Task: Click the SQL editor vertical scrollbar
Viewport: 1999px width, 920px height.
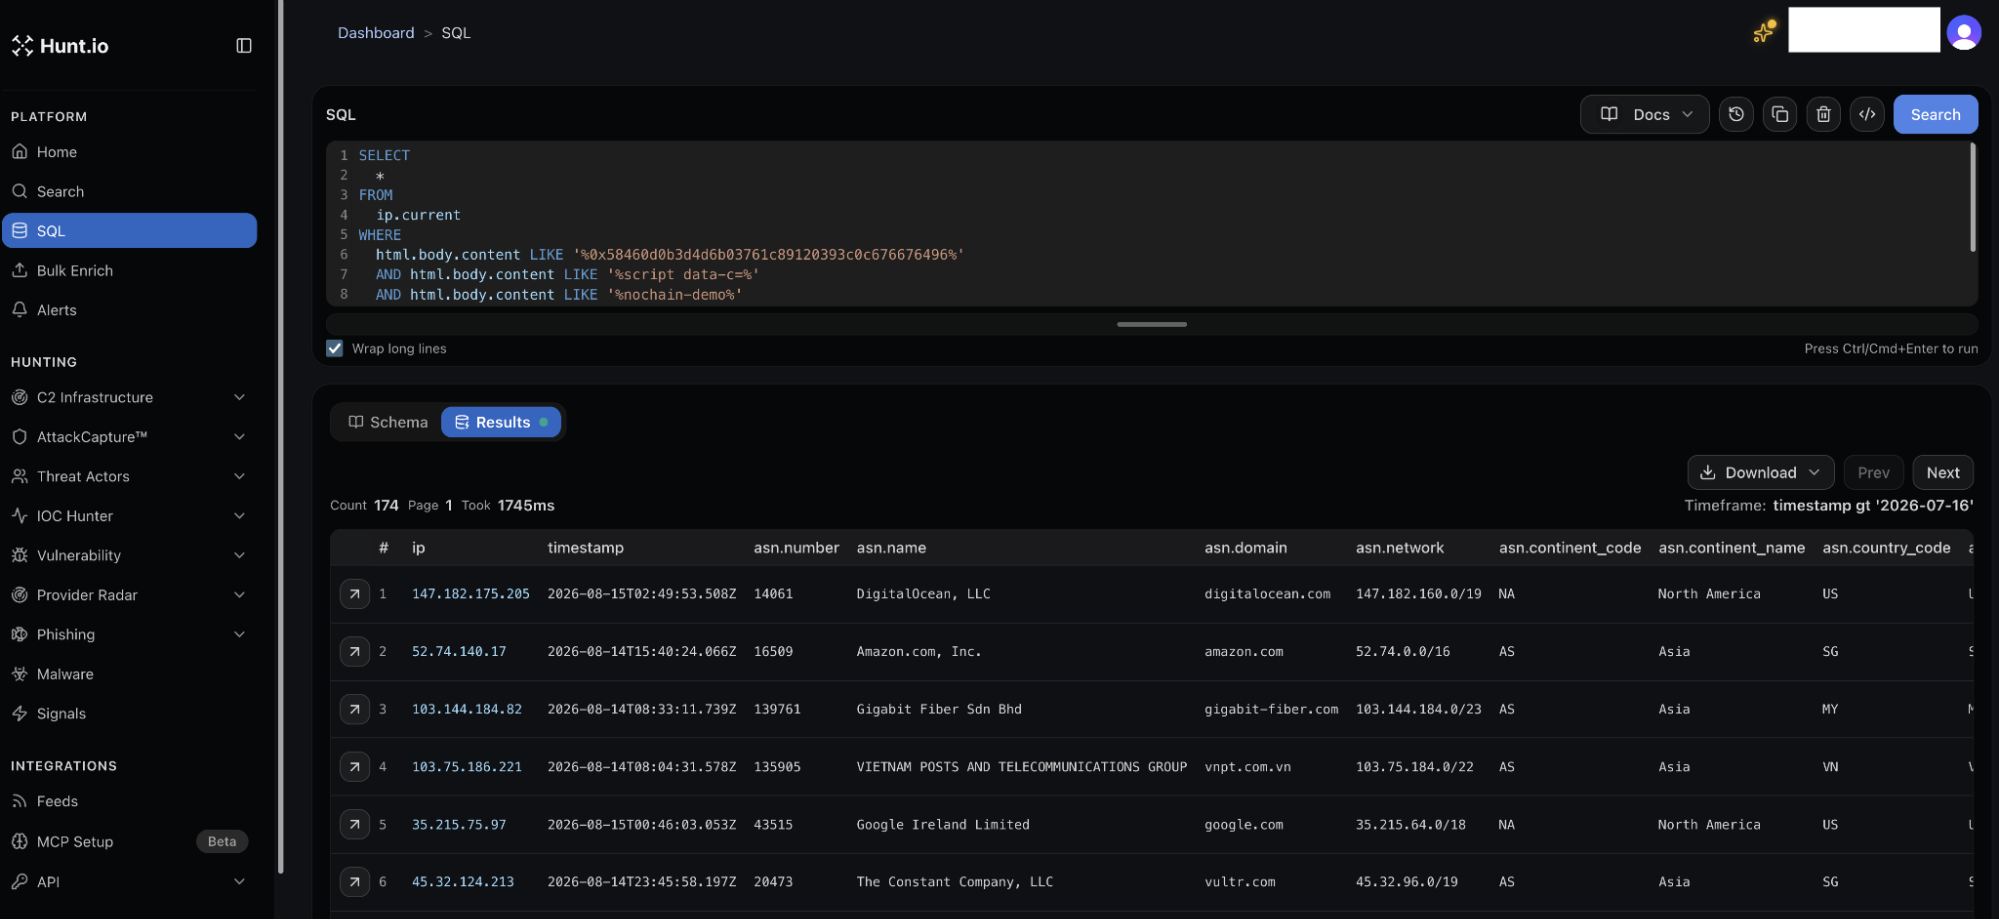Action: click(x=1972, y=197)
